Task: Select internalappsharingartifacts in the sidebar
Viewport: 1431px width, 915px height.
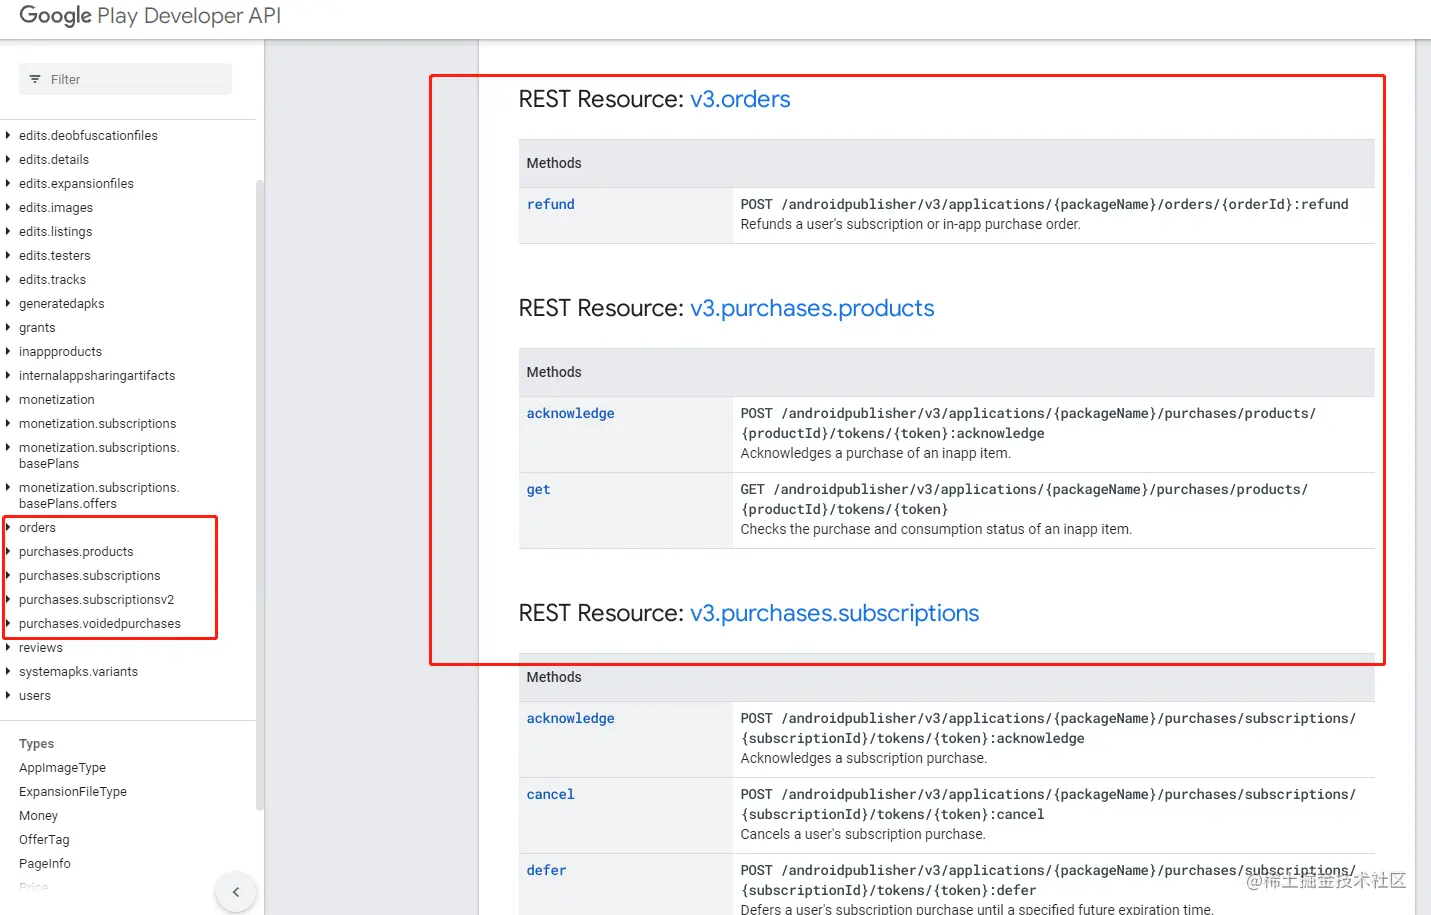Action: coord(97,375)
